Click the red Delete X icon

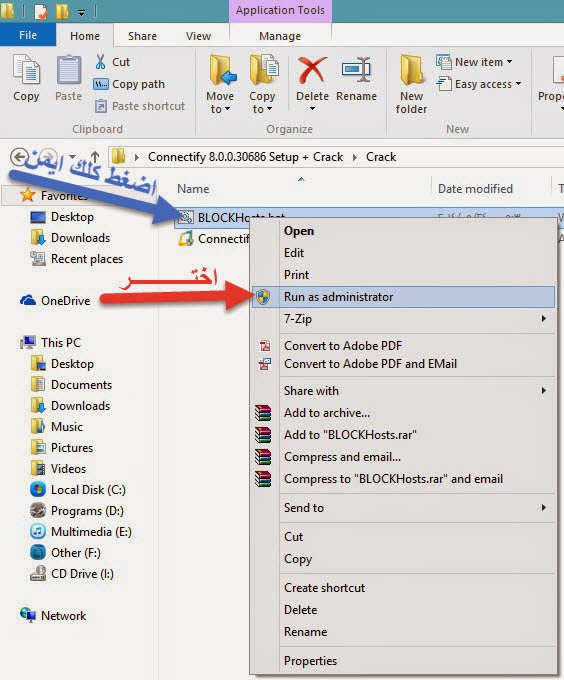pyautogui.click(x=312, y=69)
